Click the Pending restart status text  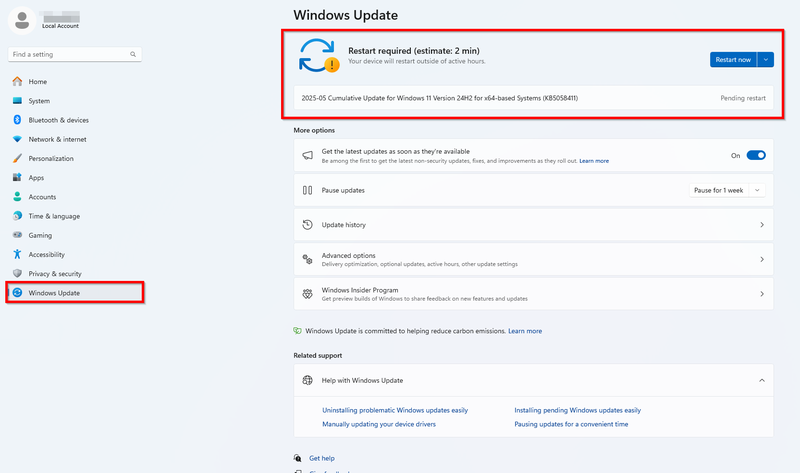pos(743,98)
